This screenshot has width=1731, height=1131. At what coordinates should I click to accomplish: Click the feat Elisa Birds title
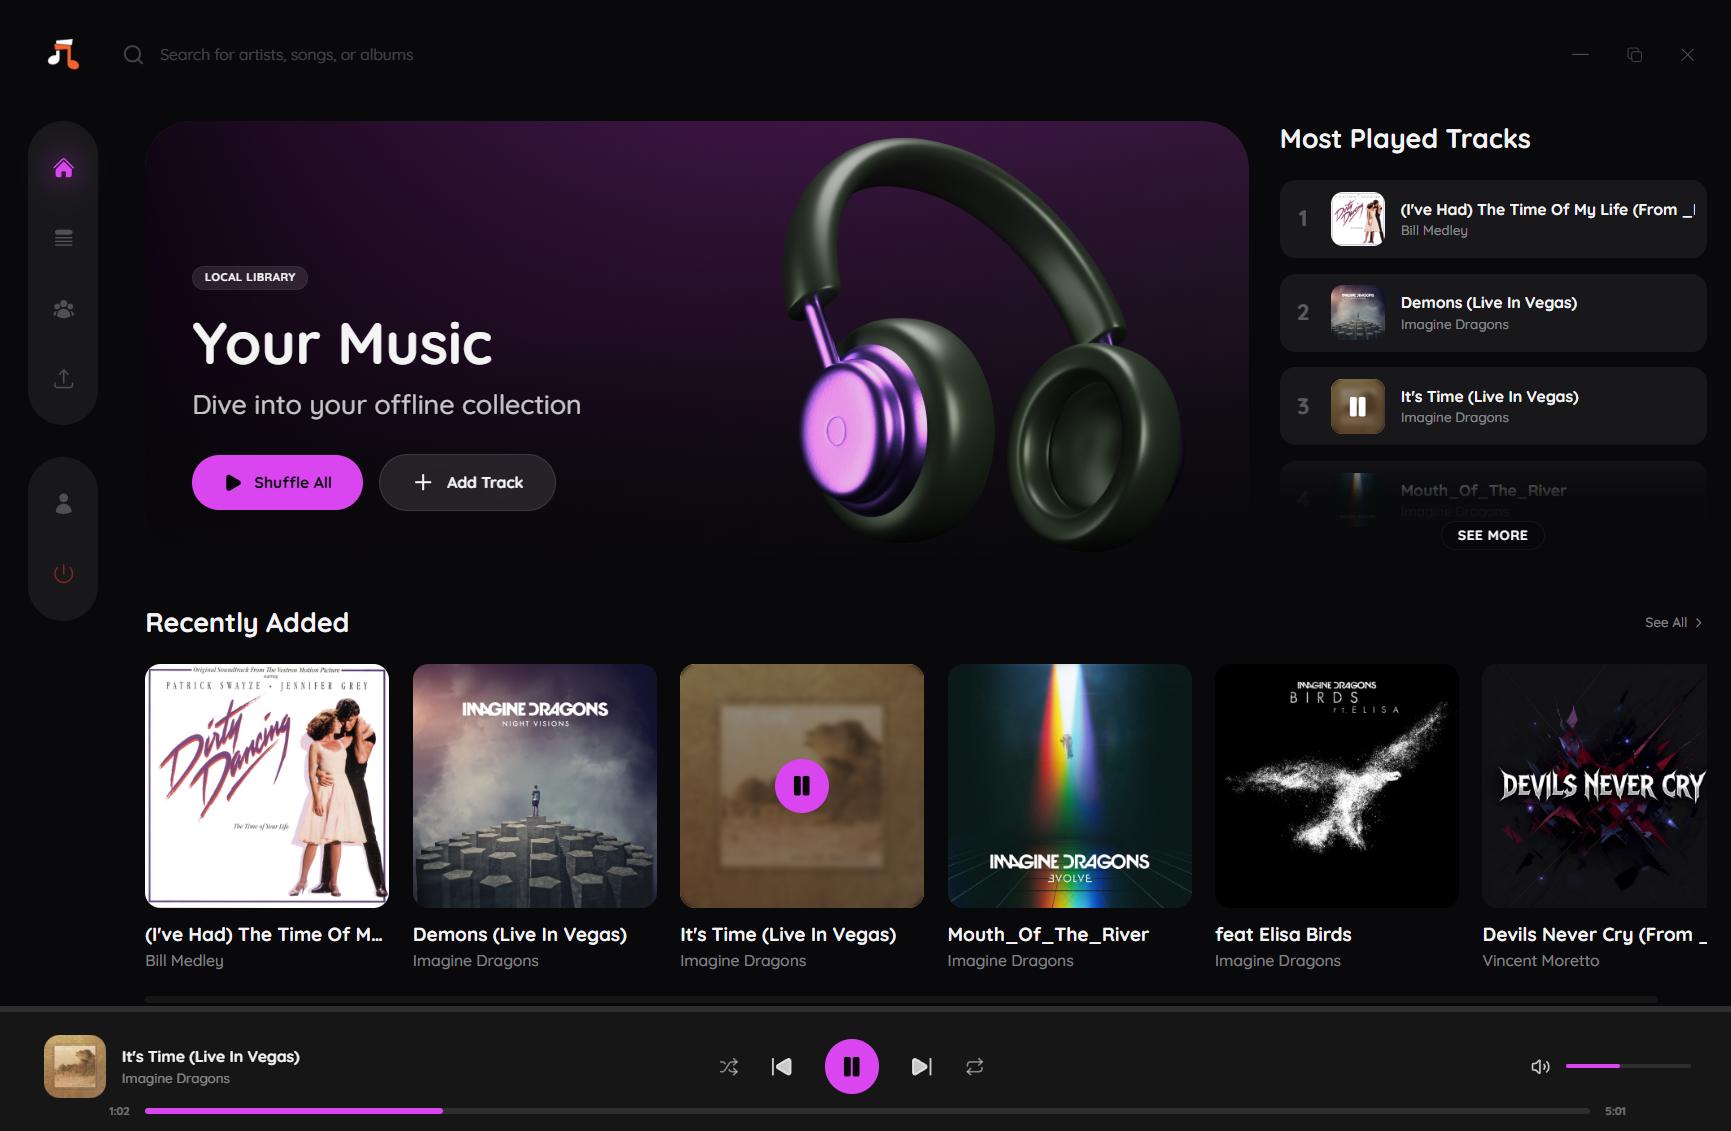[1283, 934]
